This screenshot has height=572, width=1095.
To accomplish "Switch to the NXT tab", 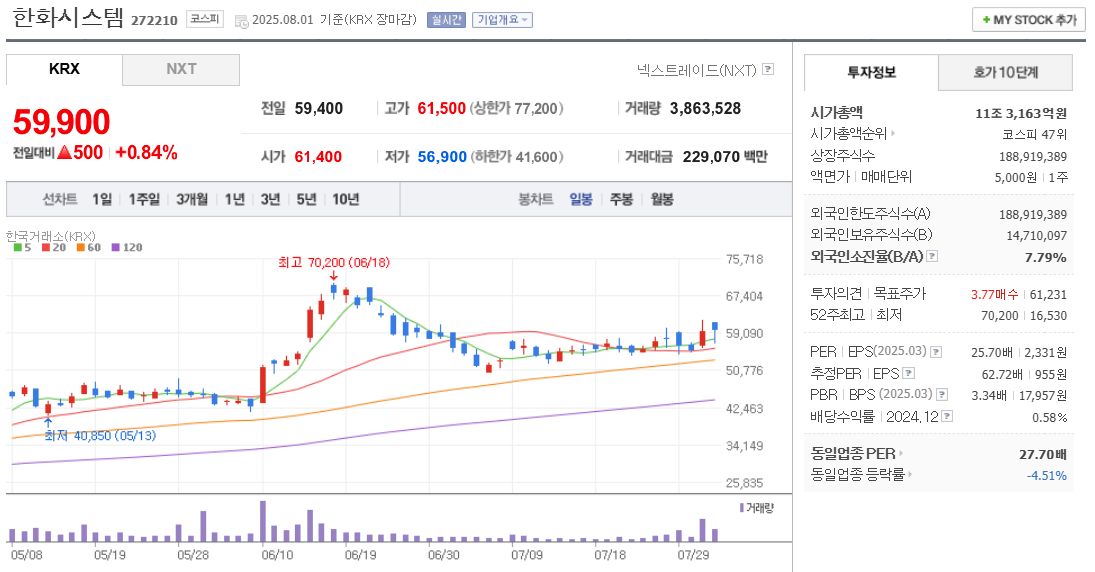I will [181, 69].
